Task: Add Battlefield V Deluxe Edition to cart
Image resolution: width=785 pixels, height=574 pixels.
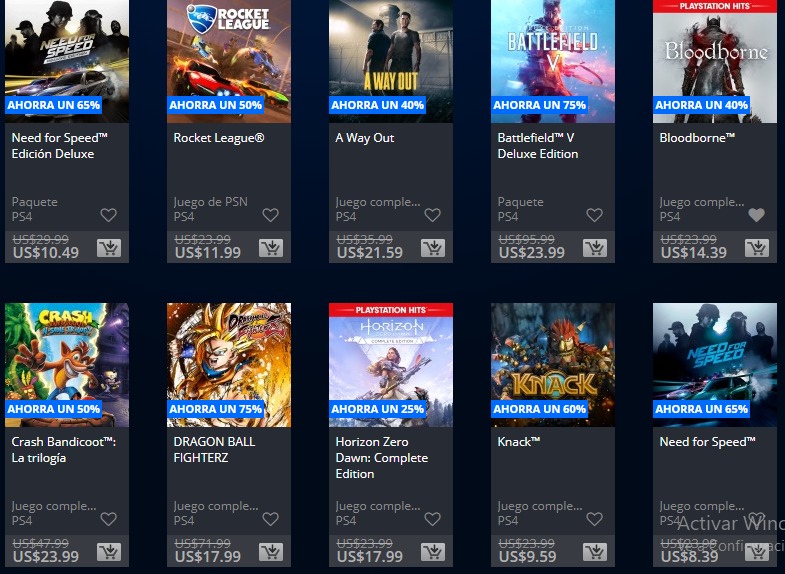Action: pyautogui.click(x=594, y=249)
